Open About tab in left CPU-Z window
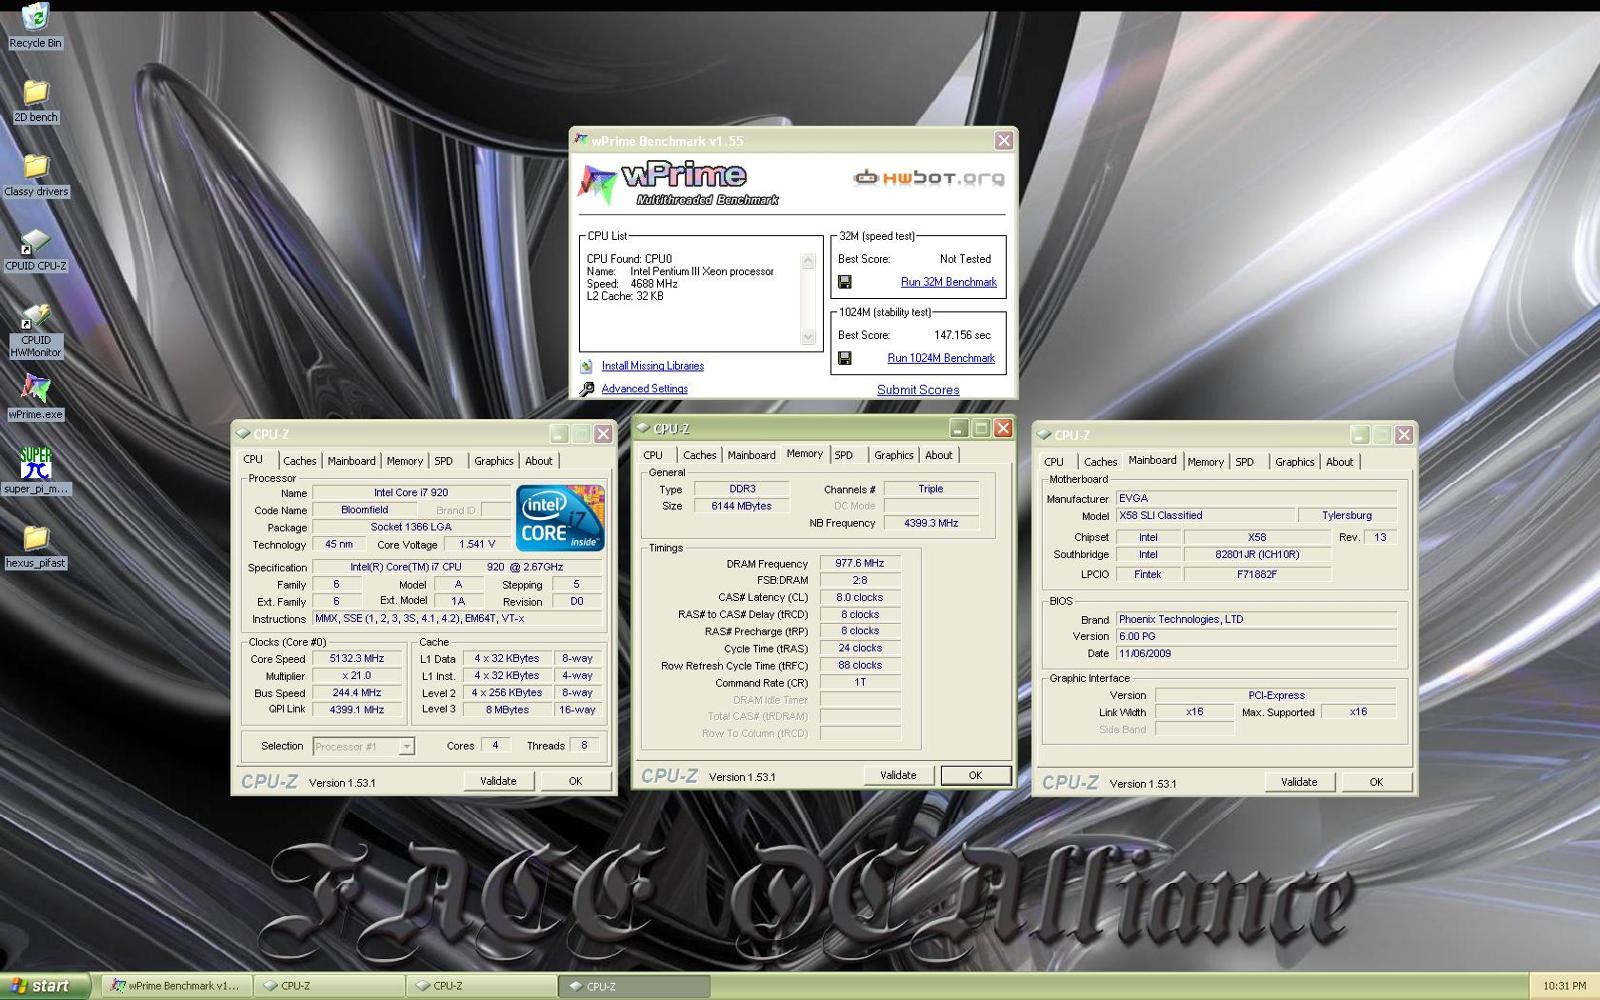This screenshot has height=1000, width=1600. pyautogui.click(x=539, y=461)
